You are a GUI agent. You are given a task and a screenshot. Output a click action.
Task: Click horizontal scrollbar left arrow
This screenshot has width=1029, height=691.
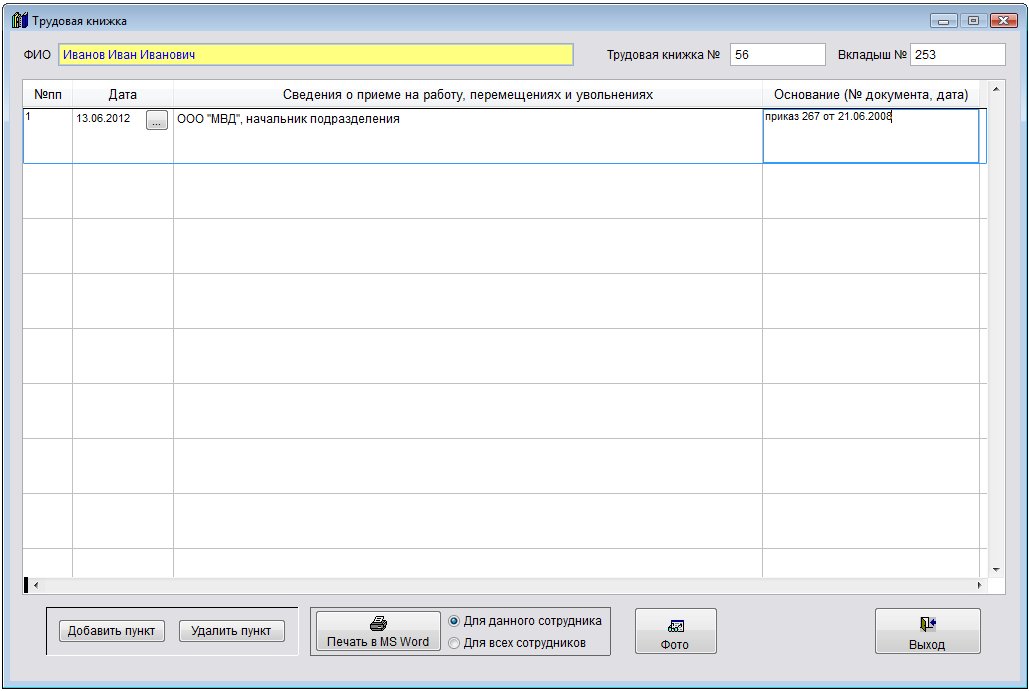(36, 585)
